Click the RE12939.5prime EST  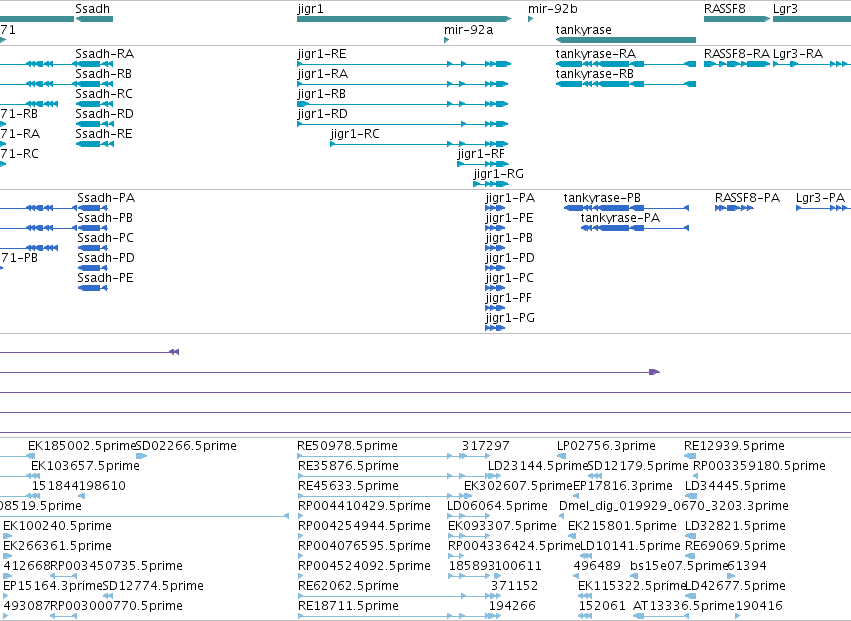688,456
